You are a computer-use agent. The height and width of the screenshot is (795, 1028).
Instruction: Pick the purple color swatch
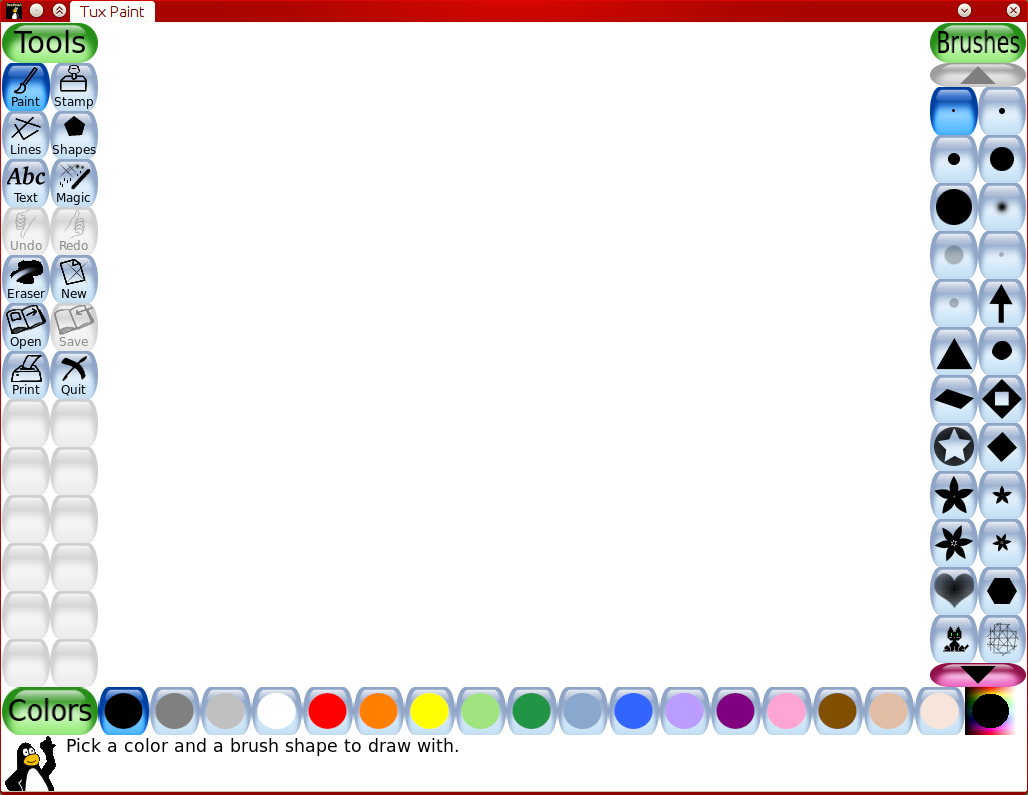735,710
